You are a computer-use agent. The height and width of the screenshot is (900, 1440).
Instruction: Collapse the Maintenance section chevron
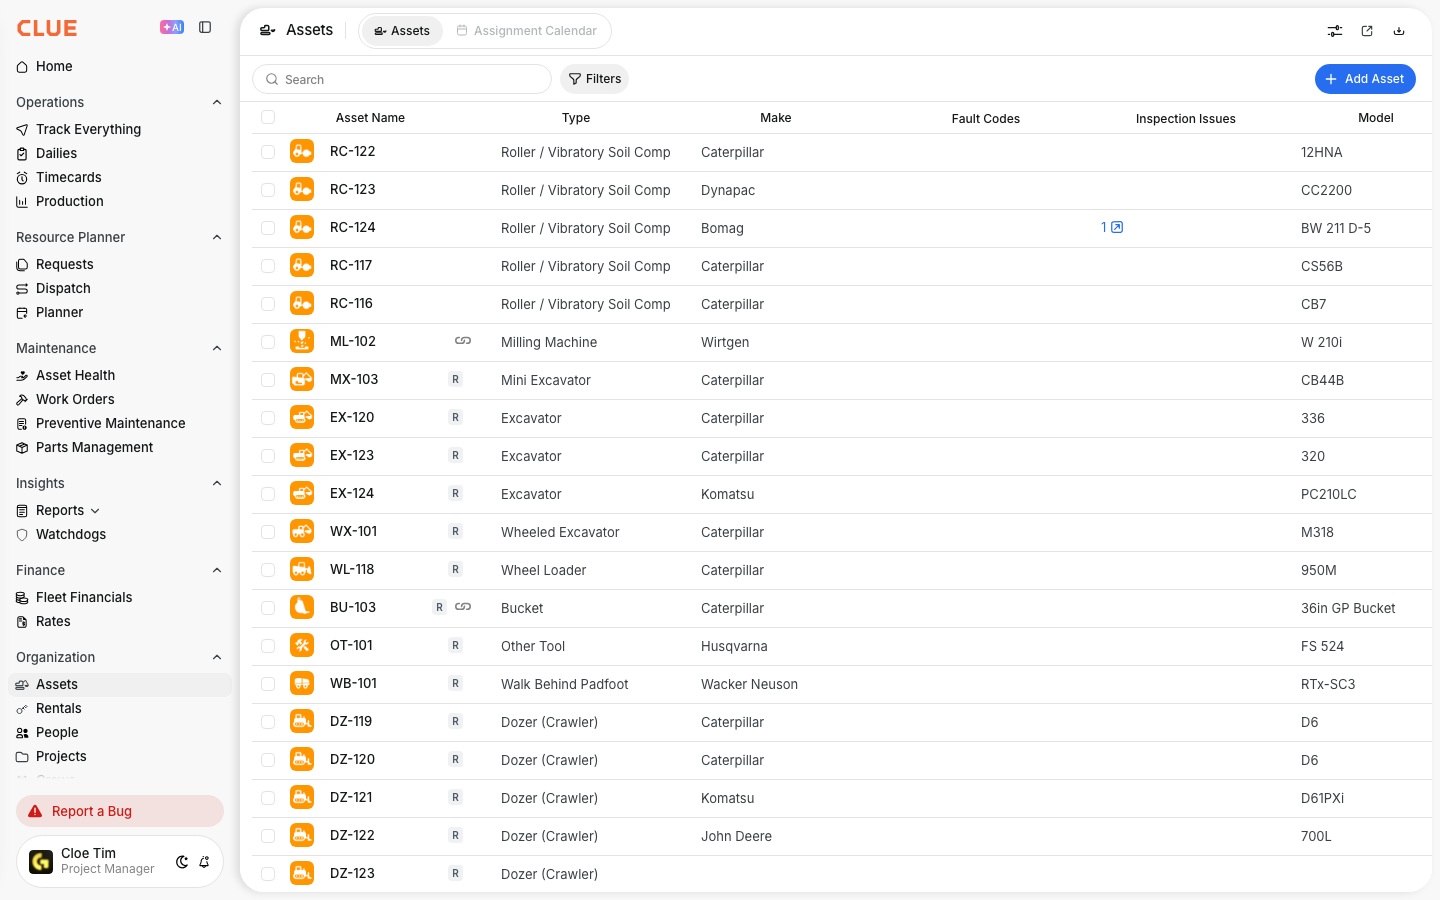tap(217, 348)
